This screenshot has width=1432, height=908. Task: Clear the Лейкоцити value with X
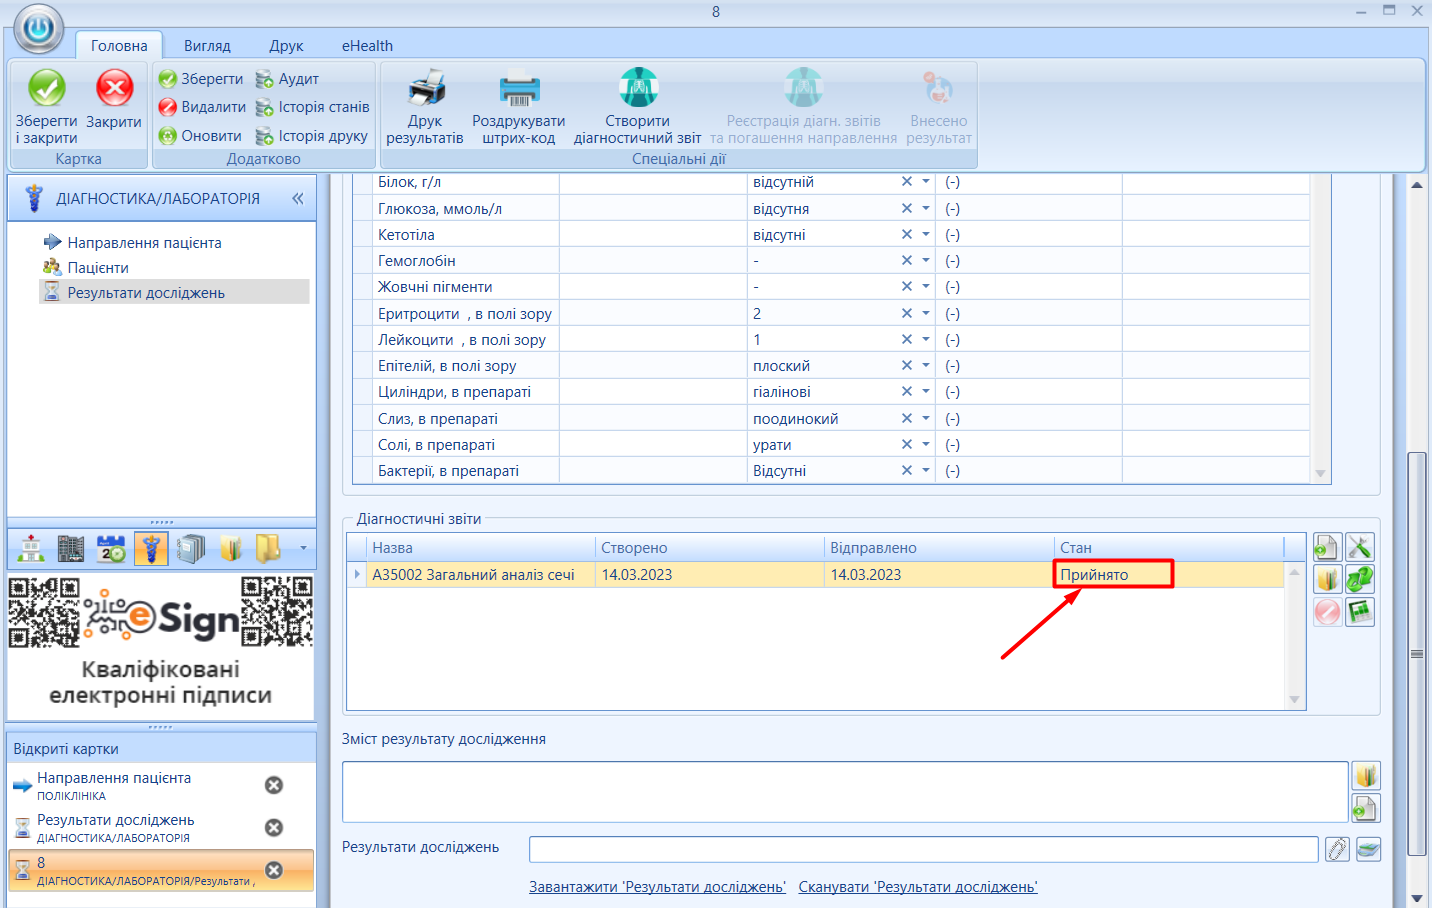[907, 339]
